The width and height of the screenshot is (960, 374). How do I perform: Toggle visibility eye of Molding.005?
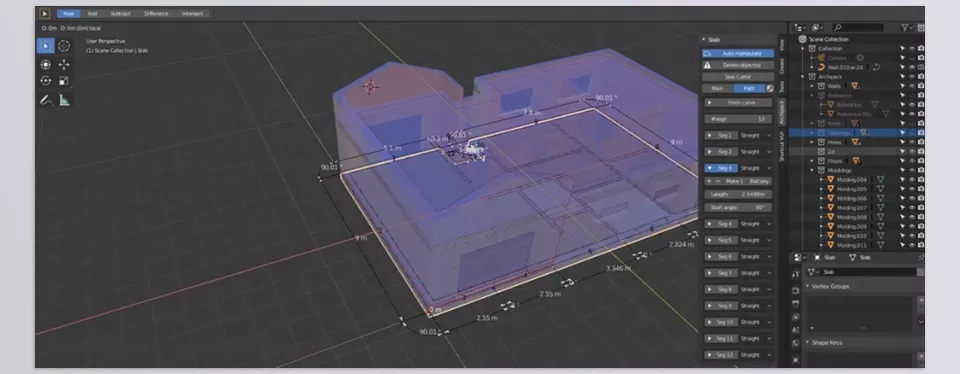[912, 189]
